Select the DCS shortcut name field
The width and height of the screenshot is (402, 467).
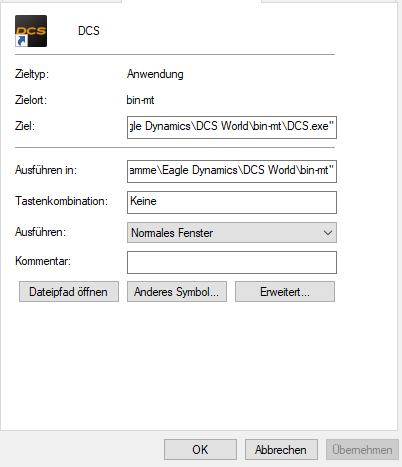89,31
